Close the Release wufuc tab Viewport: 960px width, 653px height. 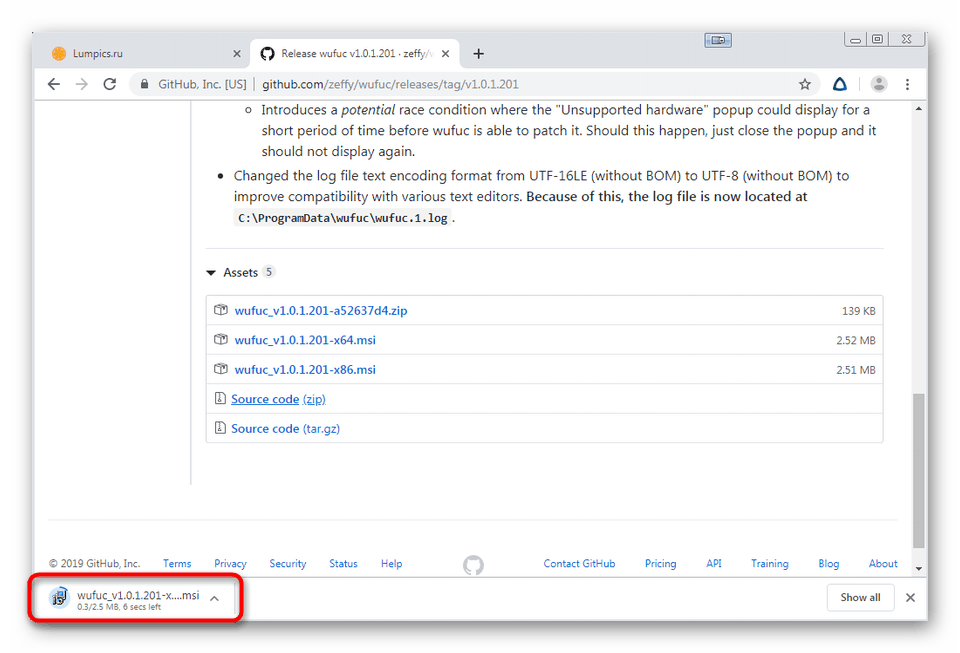(x=446, y=54)
